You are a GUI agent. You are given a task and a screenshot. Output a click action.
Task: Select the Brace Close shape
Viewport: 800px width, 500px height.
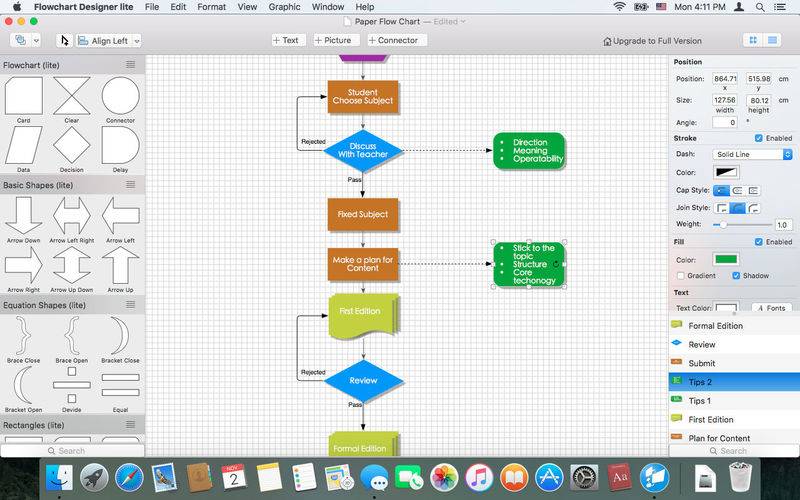[x=23, y=335]
